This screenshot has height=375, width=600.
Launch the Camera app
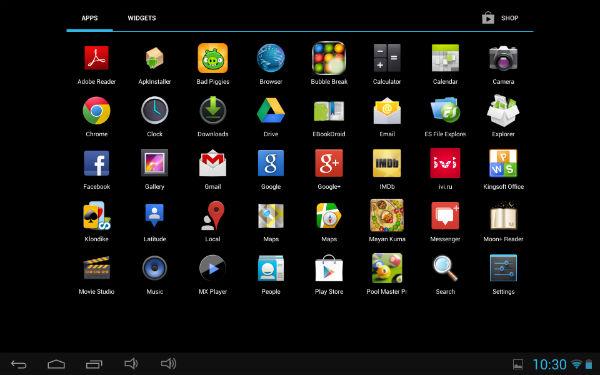pyautogui.click(x=503, y=58)
